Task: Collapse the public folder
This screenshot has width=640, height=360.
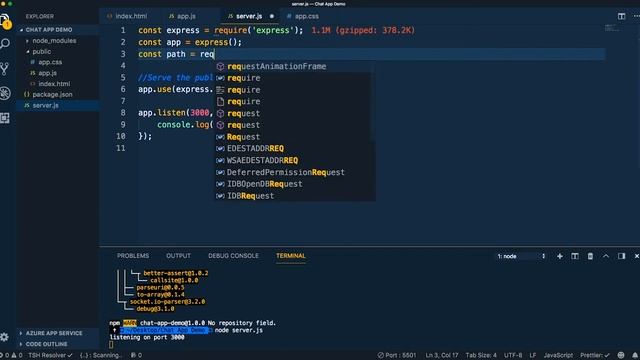Action: click(x=58, y=51)
